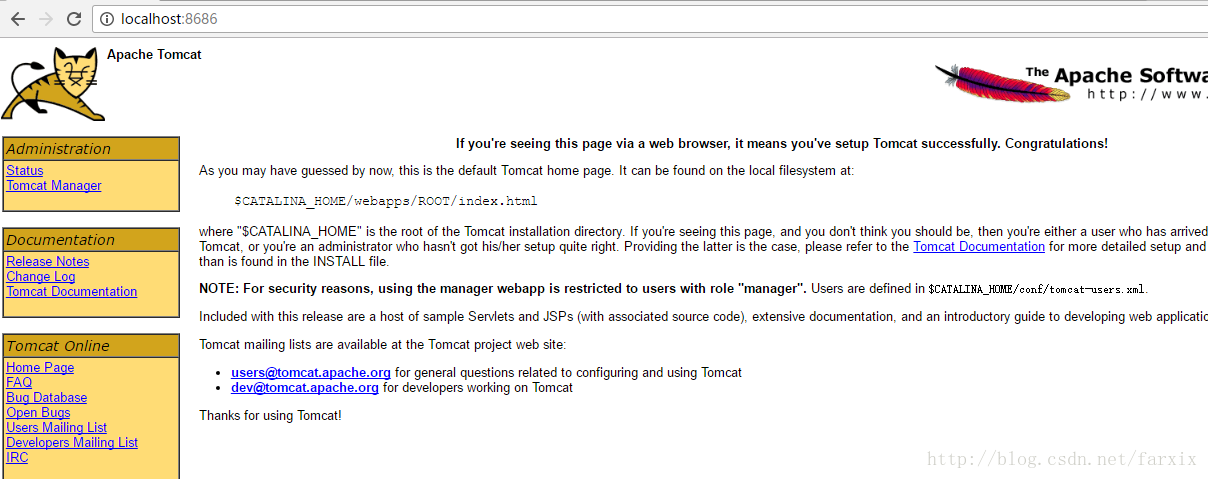This screenshot has height=479, width=1208.
Task: Open the IRC link
Action: (17, 458)
